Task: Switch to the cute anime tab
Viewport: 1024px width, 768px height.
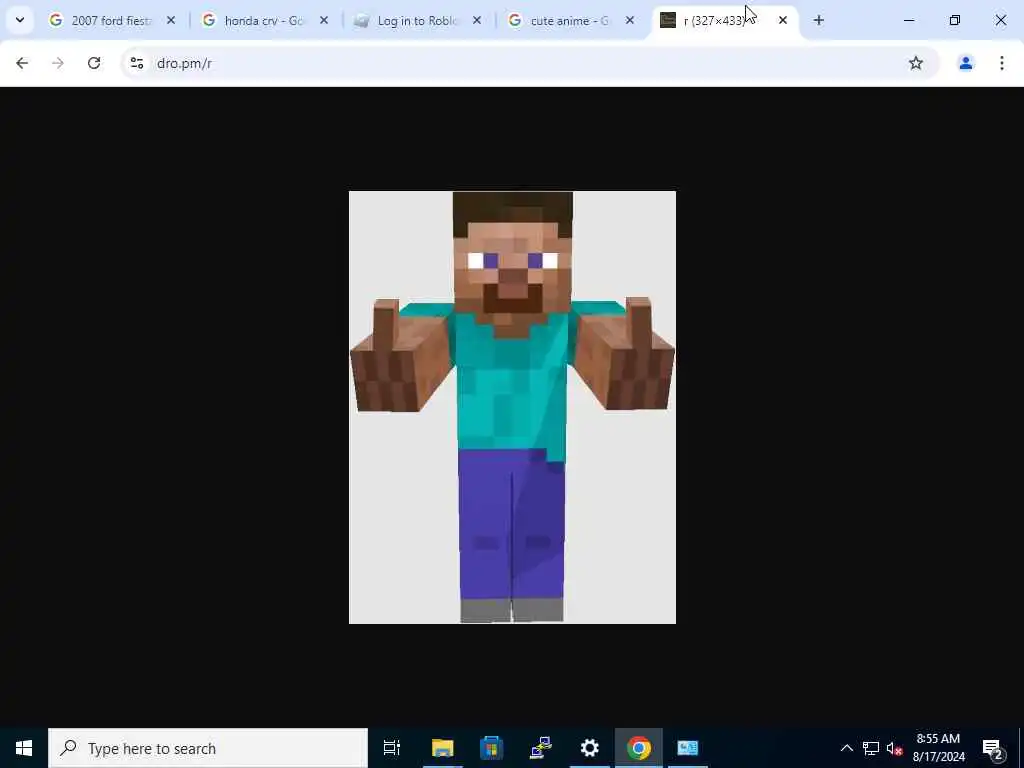Action: (569, 21)
